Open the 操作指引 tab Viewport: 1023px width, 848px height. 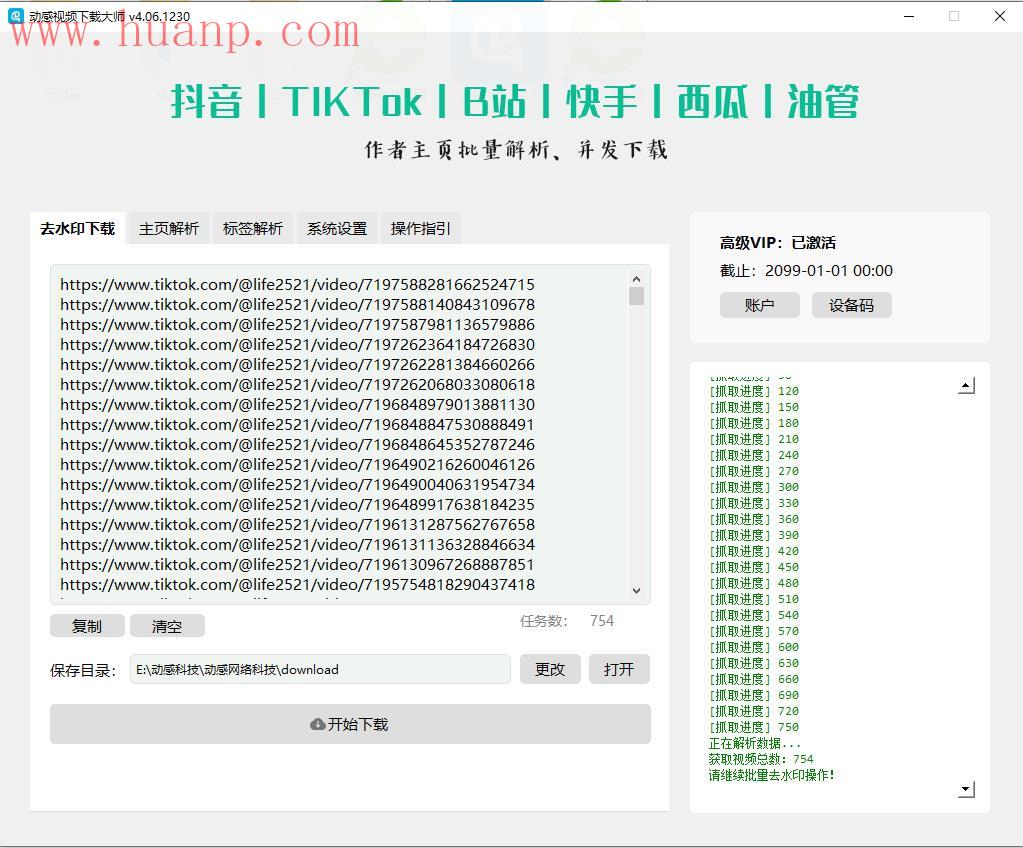click(421, 228)
